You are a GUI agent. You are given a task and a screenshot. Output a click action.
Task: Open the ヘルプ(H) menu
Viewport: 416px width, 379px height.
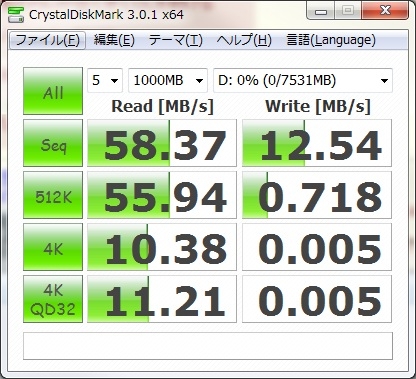click(244, 41)
